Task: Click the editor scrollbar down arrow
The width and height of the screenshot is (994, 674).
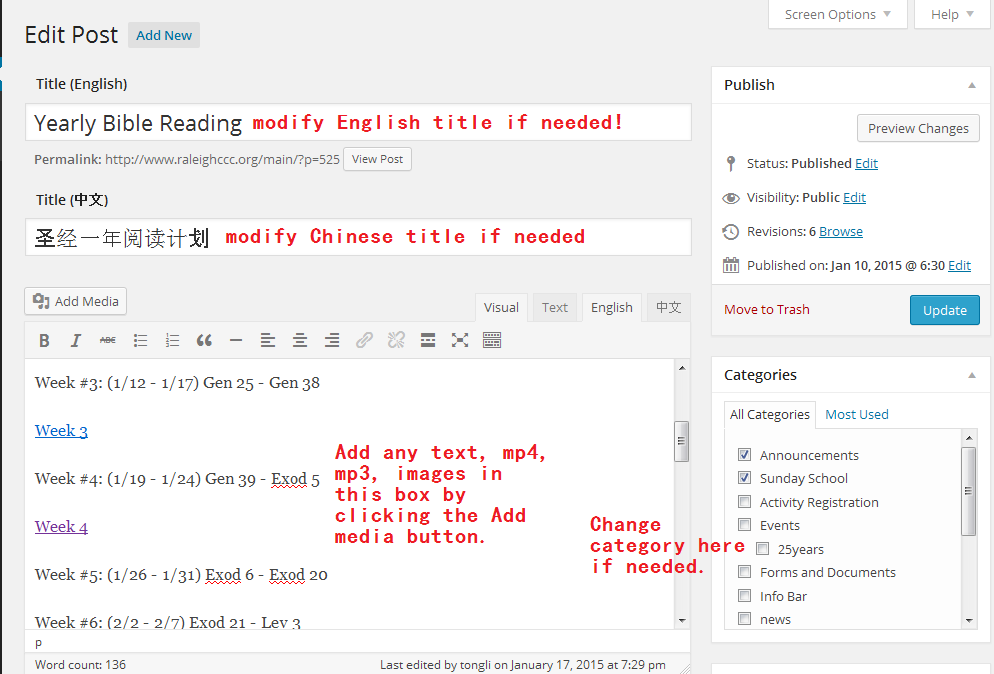Action: click(x=682, y=620)
